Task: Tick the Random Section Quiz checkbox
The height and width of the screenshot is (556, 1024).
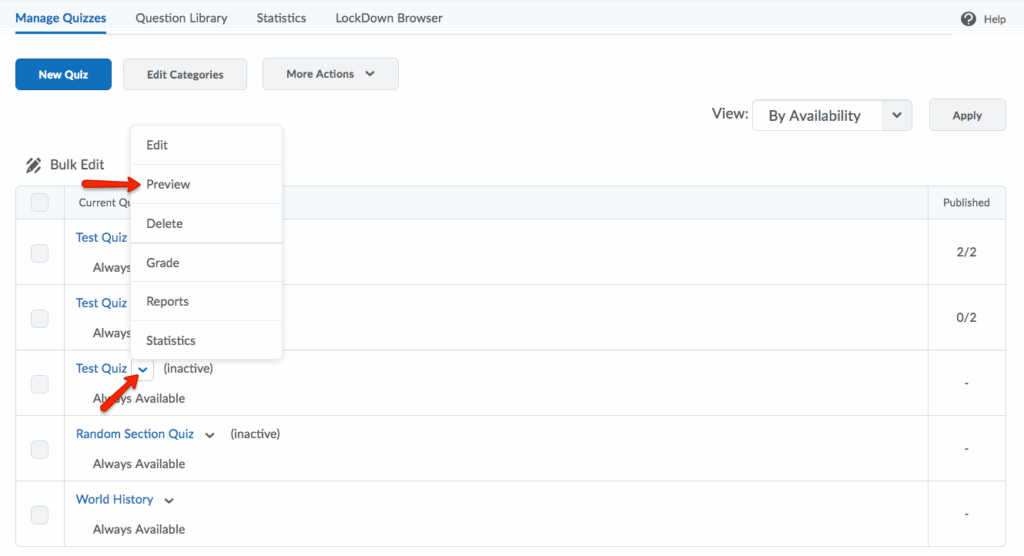Action: pyautogui.click(x=40, y=449)
